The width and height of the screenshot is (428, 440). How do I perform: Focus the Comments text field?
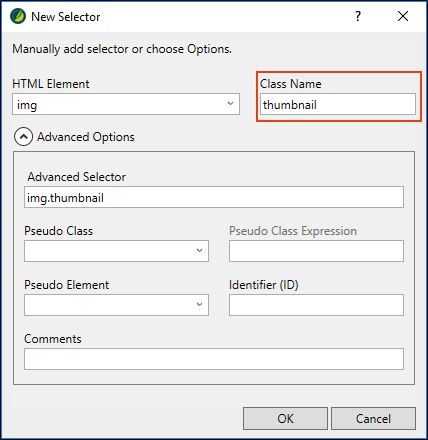[214, 359]
